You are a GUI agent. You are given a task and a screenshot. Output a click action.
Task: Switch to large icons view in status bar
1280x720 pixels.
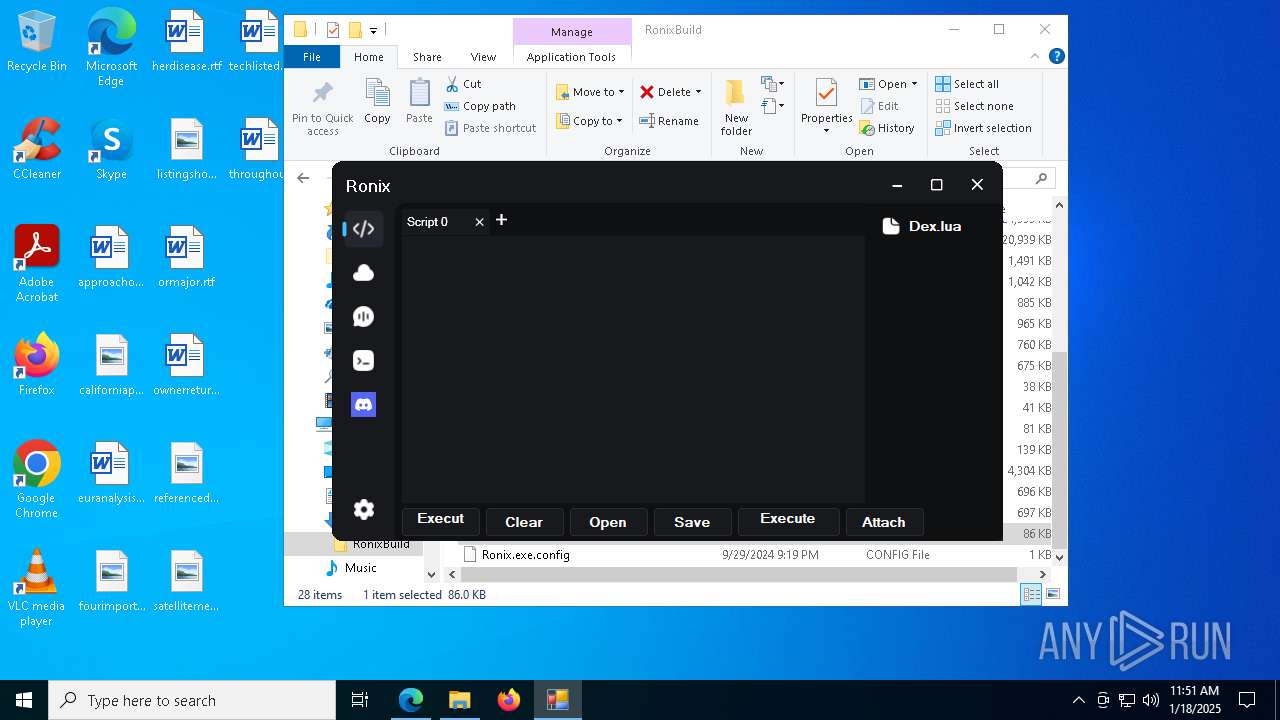tap(1052, 595)
